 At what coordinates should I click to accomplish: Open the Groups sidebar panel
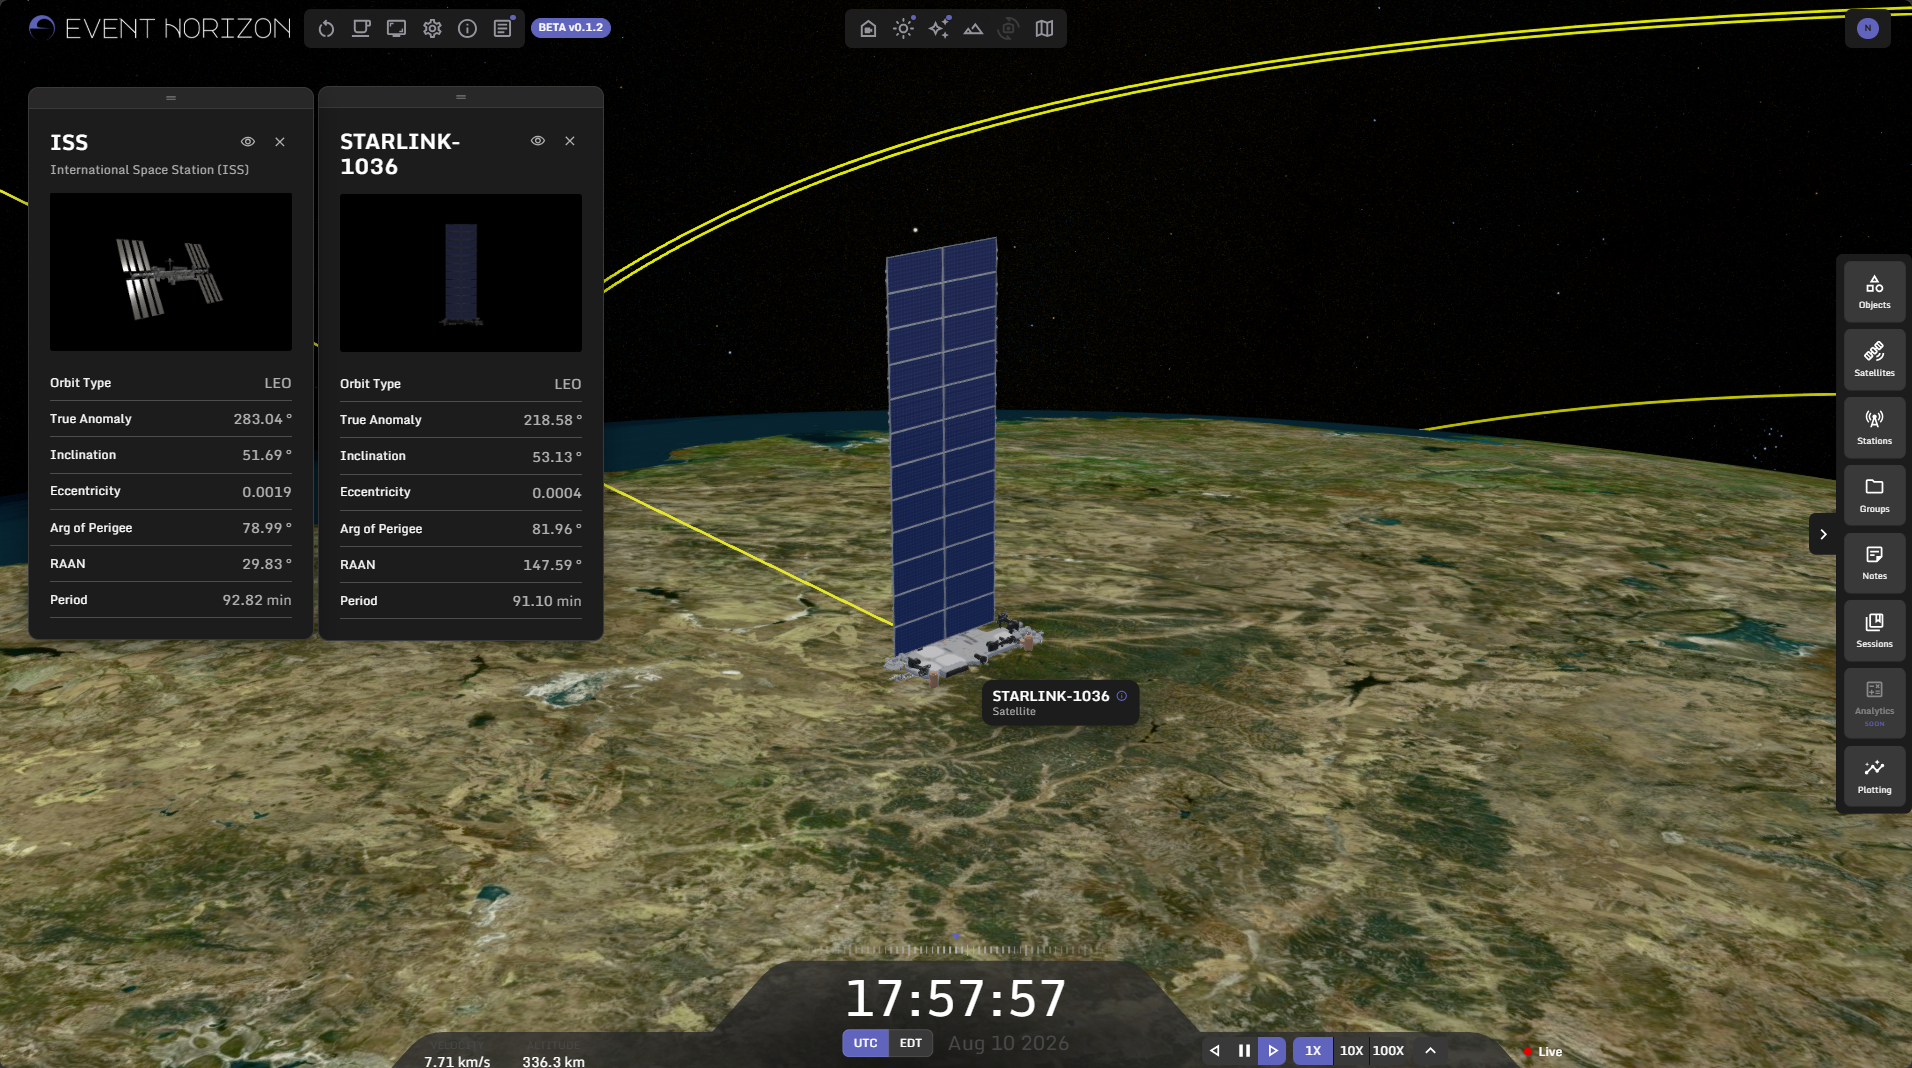pos(1874,496)
